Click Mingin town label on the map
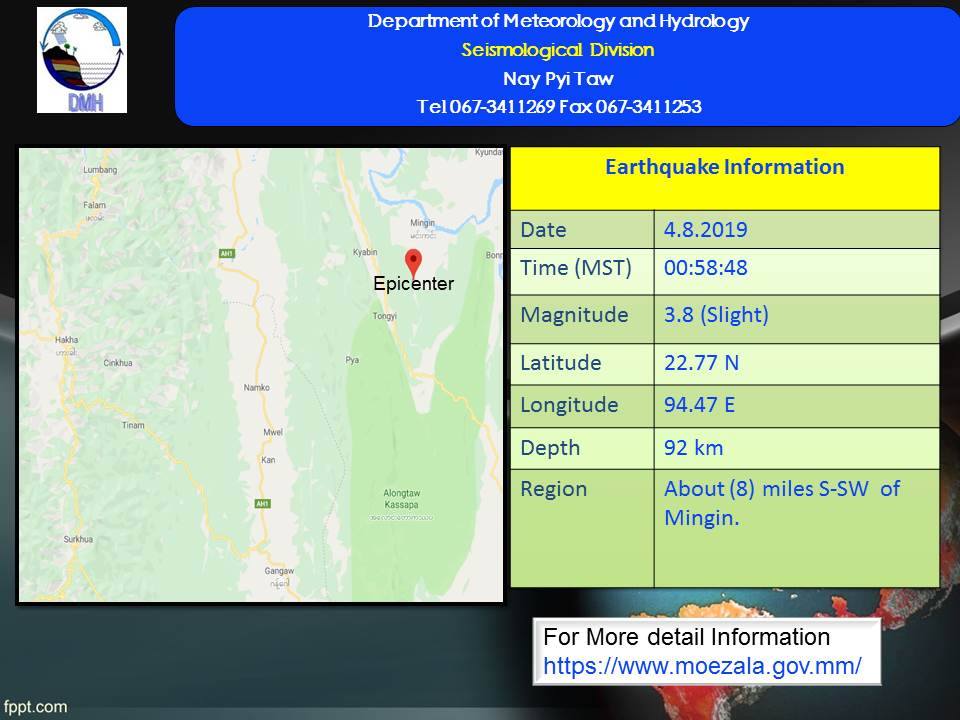This screenshot has height=720, width=960. (422, 223)
